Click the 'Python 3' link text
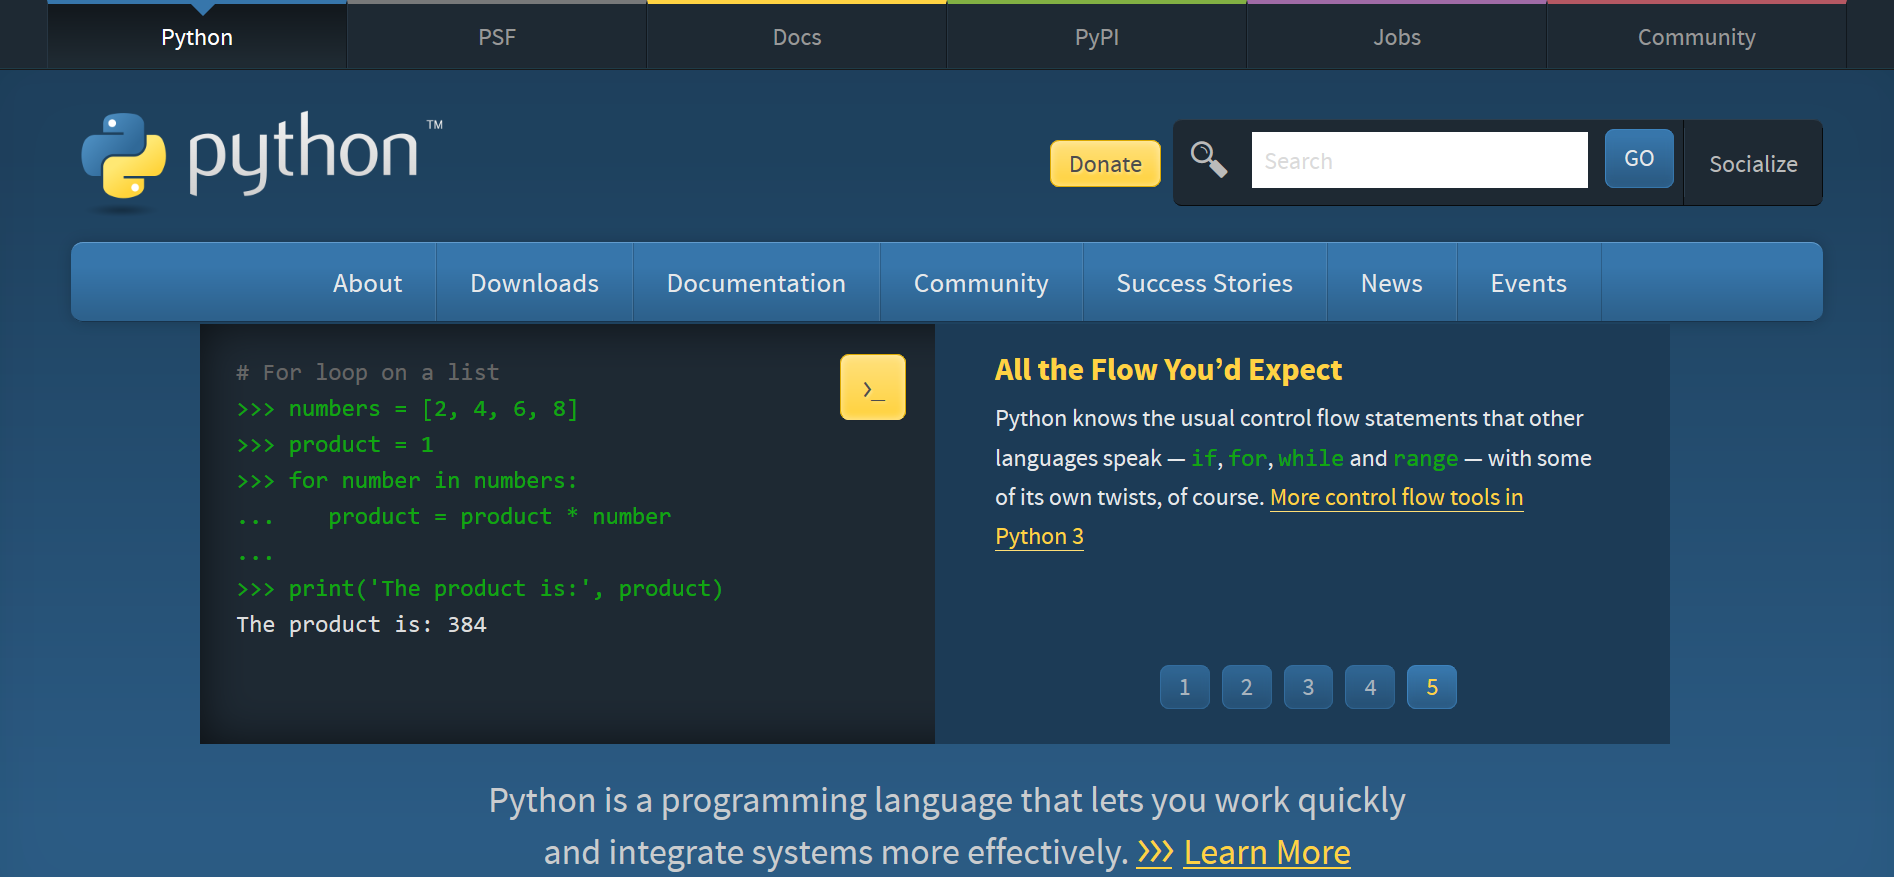Image resolution: width=1894 pixels, height=877 pixels. (1039, 536)
